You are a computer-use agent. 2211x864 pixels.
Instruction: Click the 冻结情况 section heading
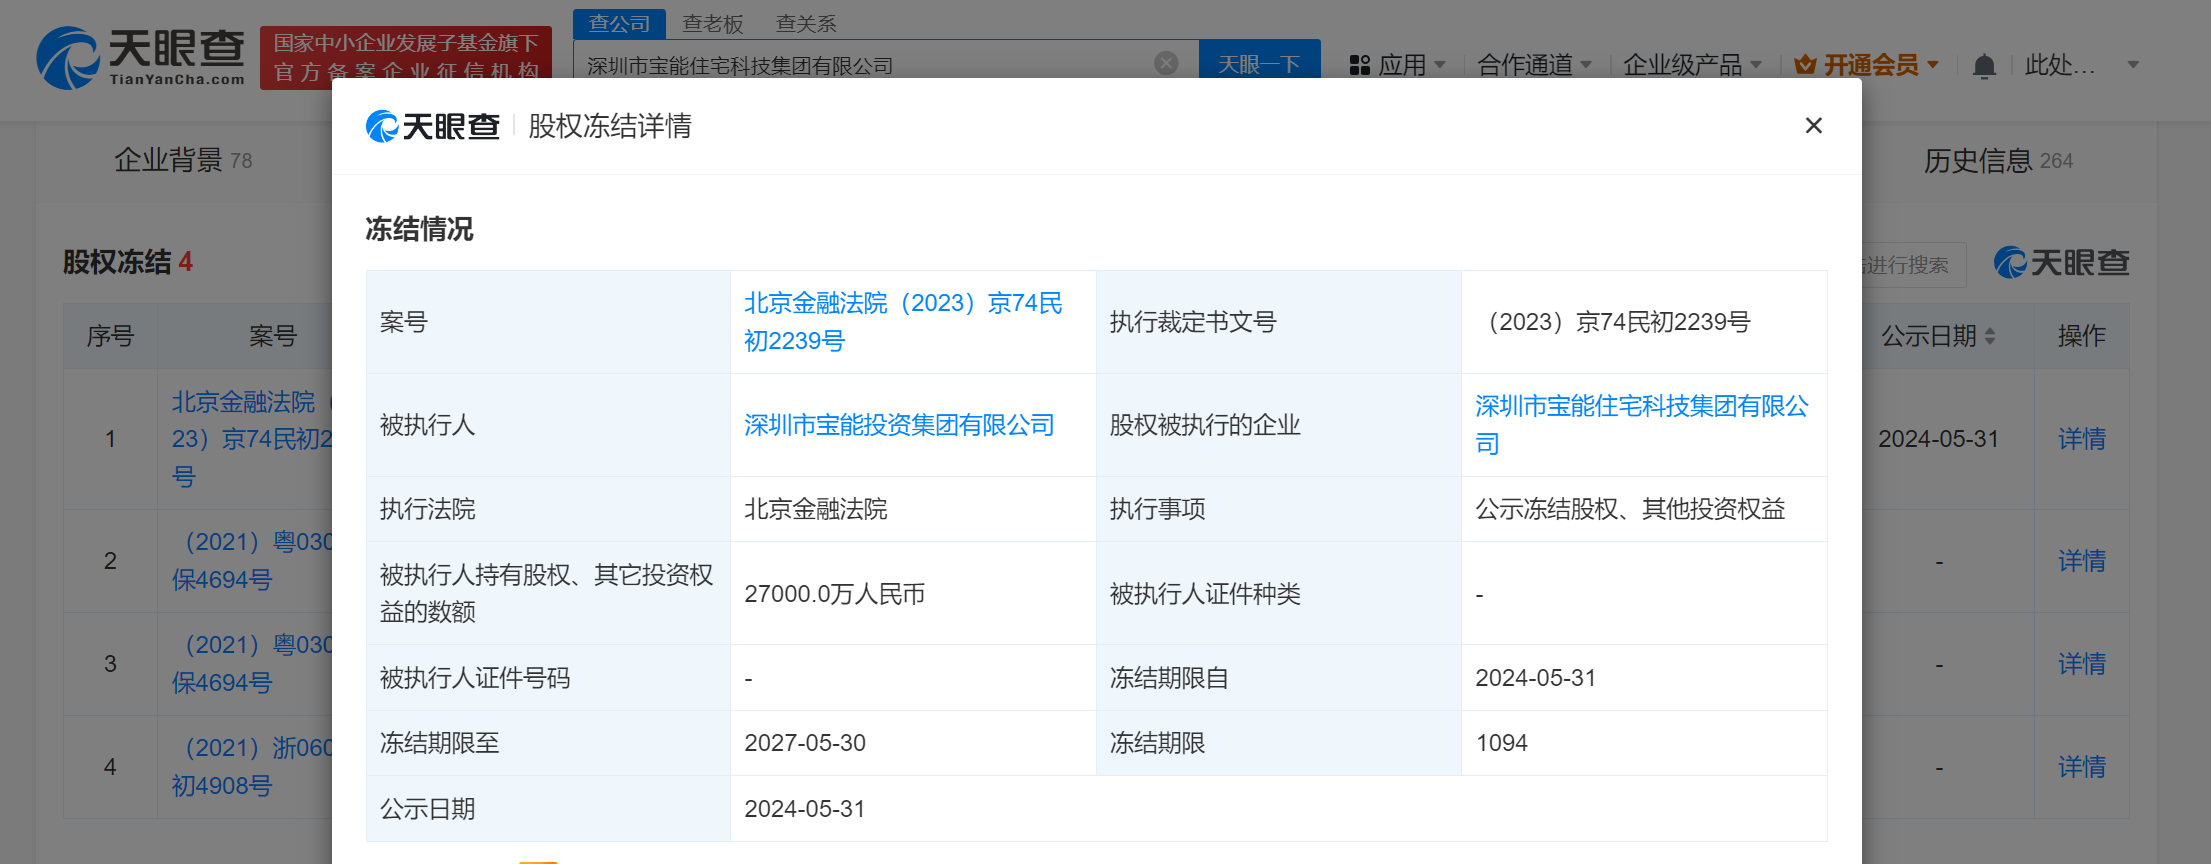419,229
